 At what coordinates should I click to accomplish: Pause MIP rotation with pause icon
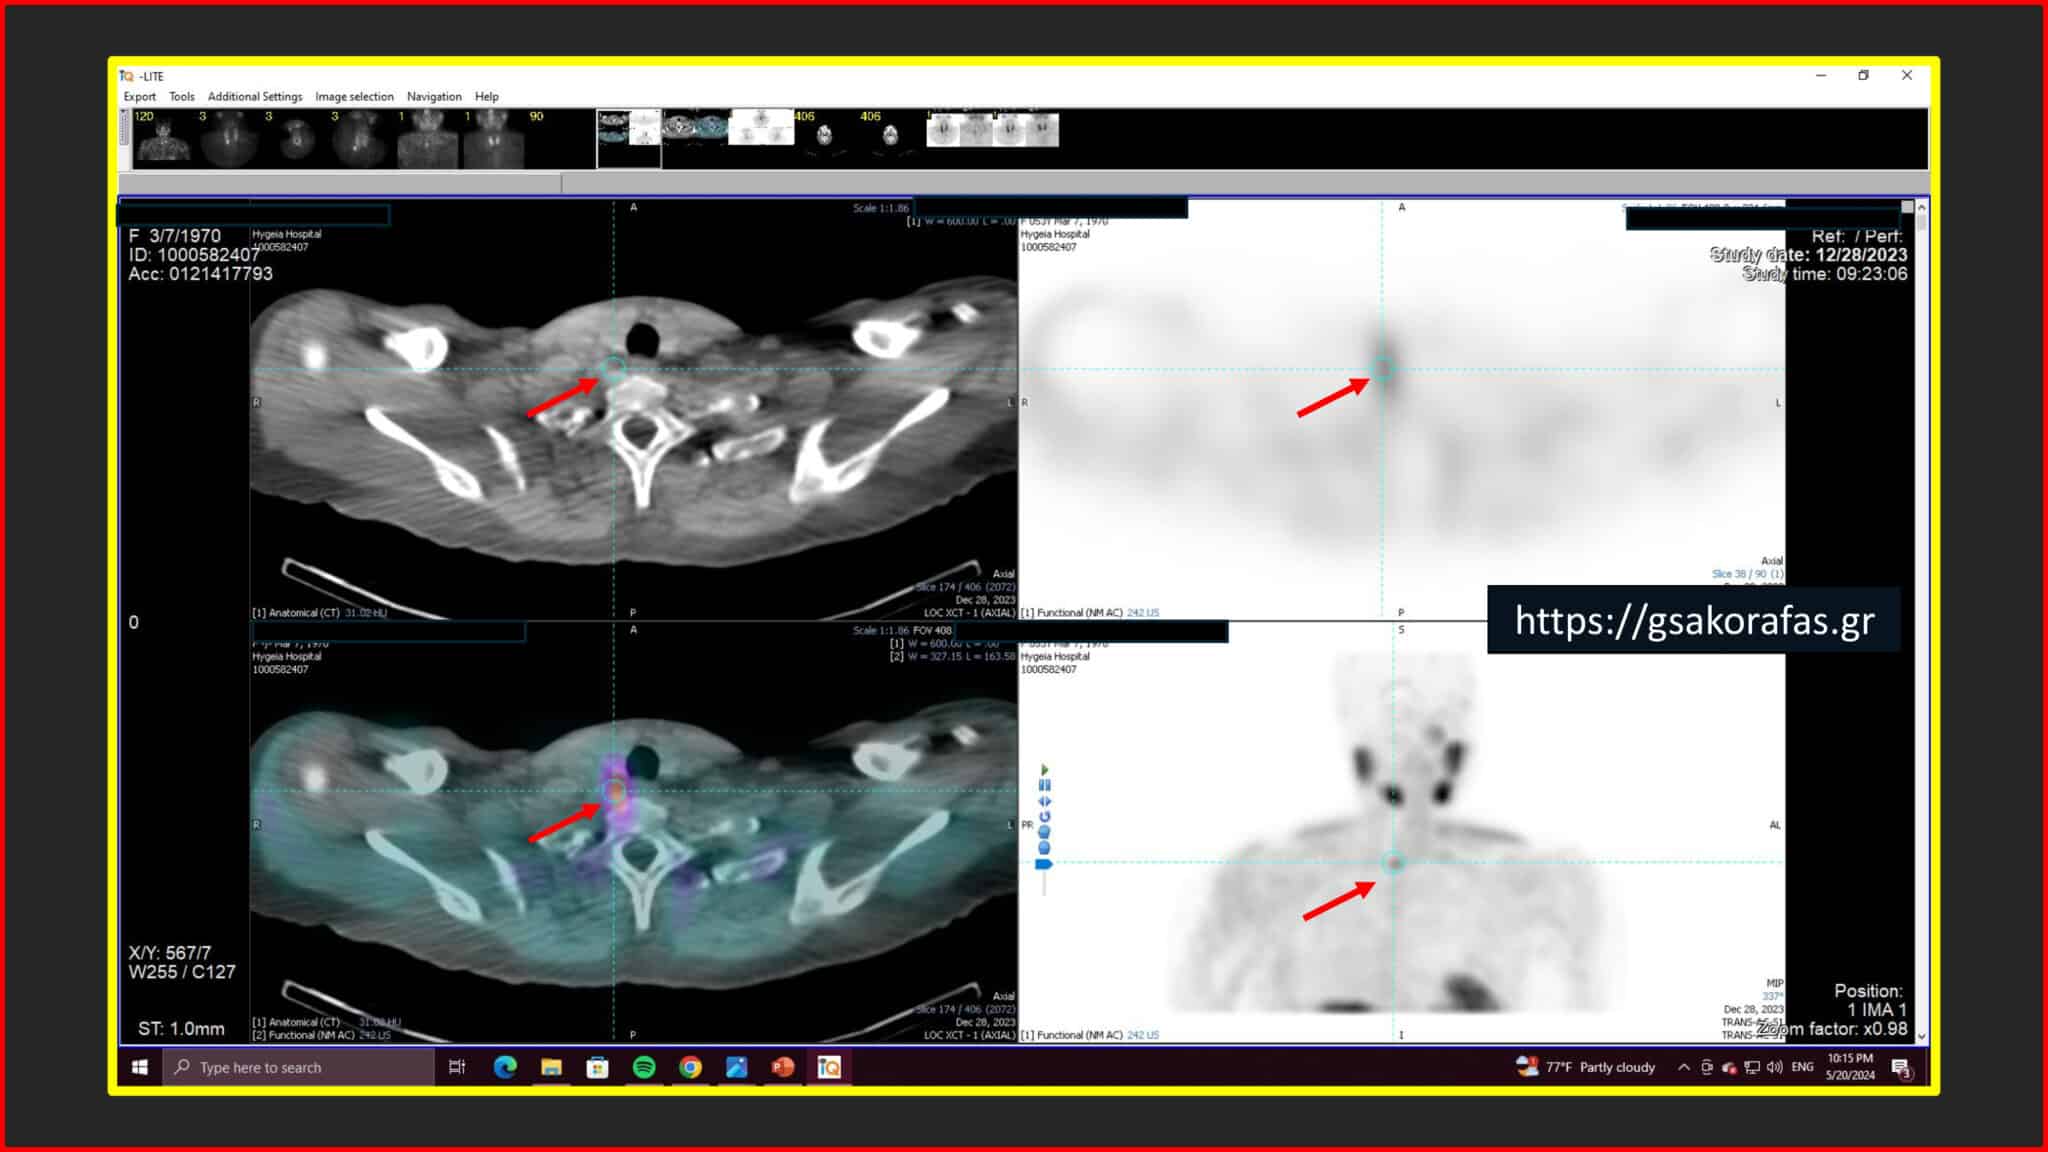pos(1044,785)
